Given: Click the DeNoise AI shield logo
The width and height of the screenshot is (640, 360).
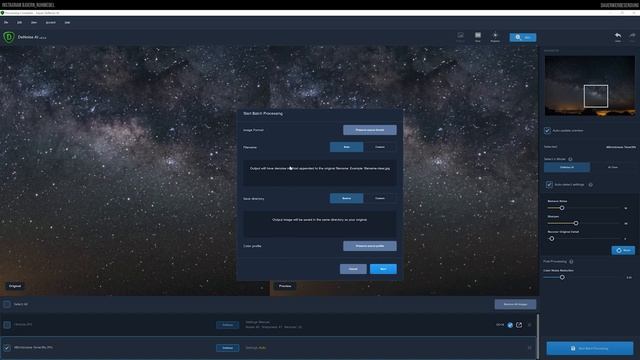Looking at the screenshot, I should click(x=9, y=37).
